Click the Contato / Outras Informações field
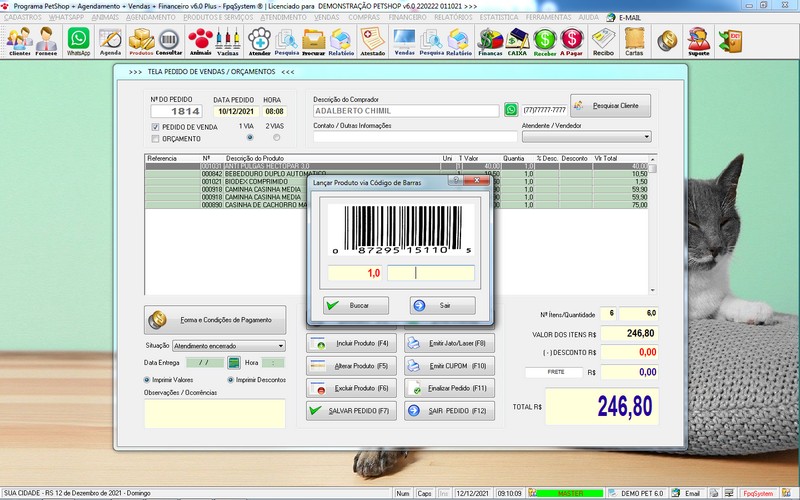 click(x=415, y=137)
